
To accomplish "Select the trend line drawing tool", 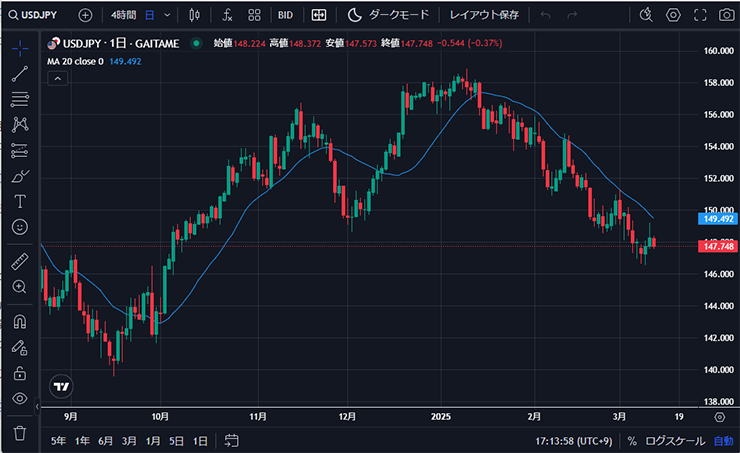I will (19, 73).
